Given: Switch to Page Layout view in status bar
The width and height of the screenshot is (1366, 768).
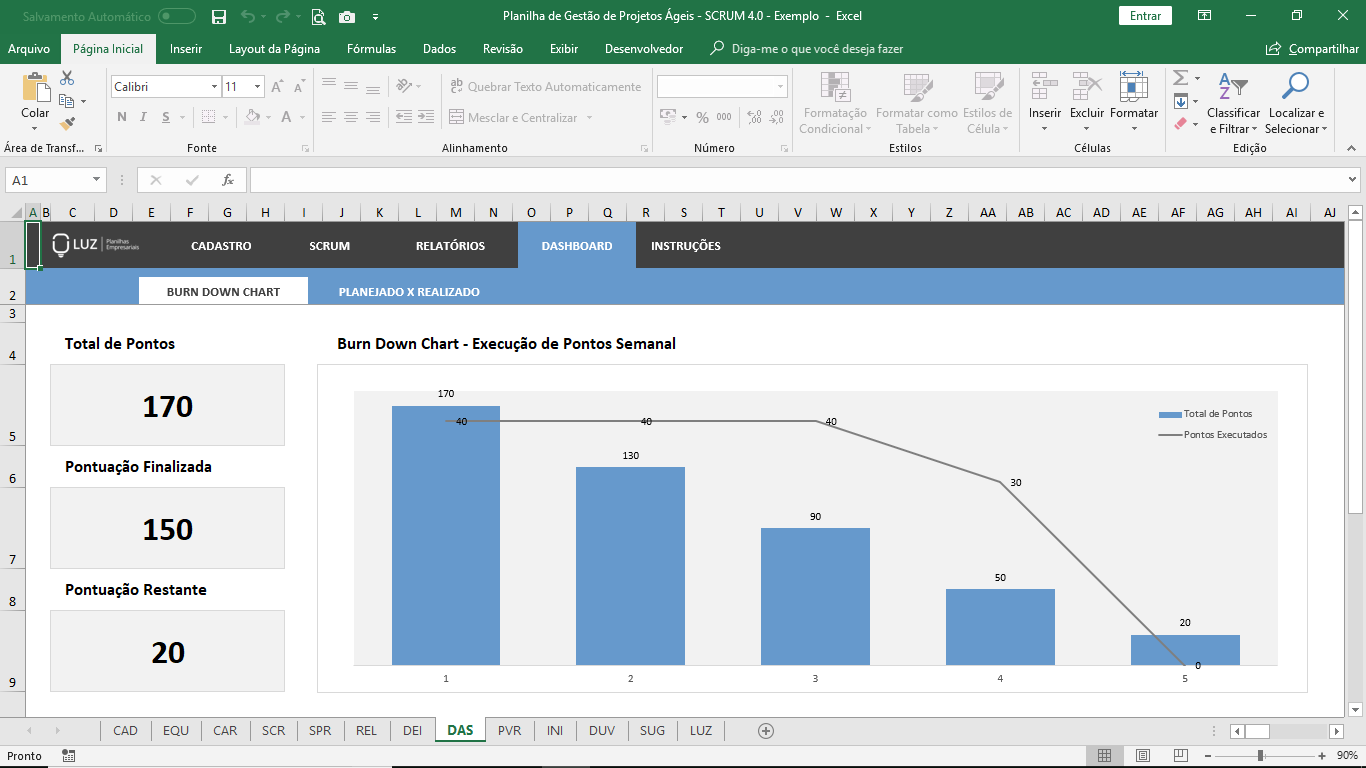Looking at the screenshot, I should pyautogui.click(x=1142, y=756).
